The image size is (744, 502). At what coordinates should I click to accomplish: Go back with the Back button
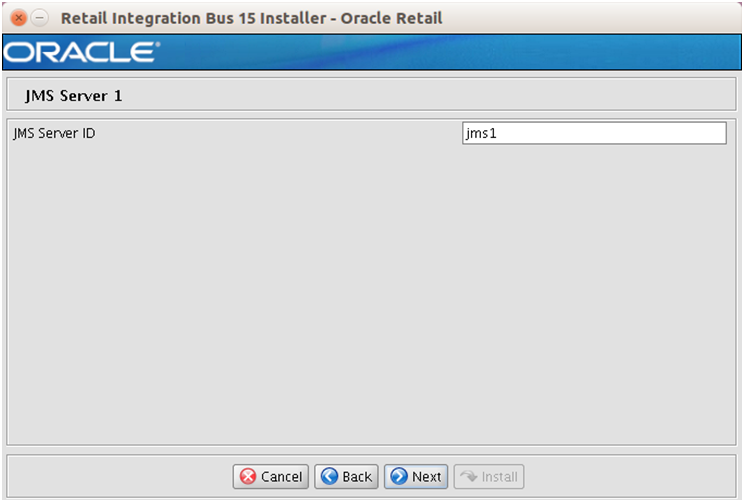click(x=346, y=476)
